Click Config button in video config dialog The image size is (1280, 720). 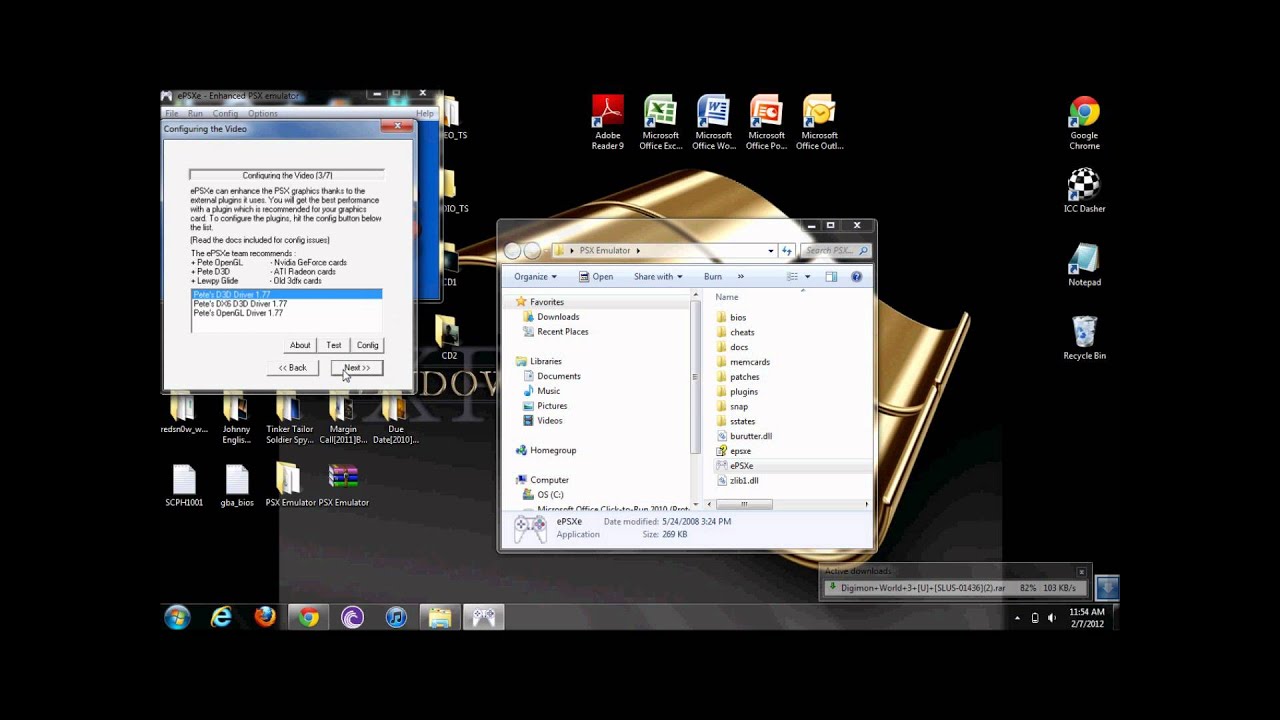click(x=368, y=345)
